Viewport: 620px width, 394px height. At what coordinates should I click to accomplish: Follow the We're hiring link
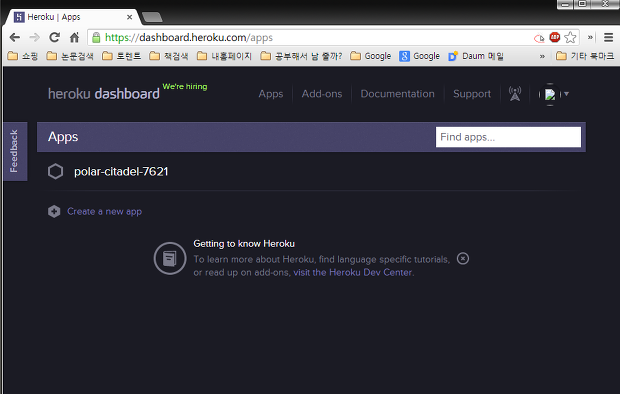point(185,87)
